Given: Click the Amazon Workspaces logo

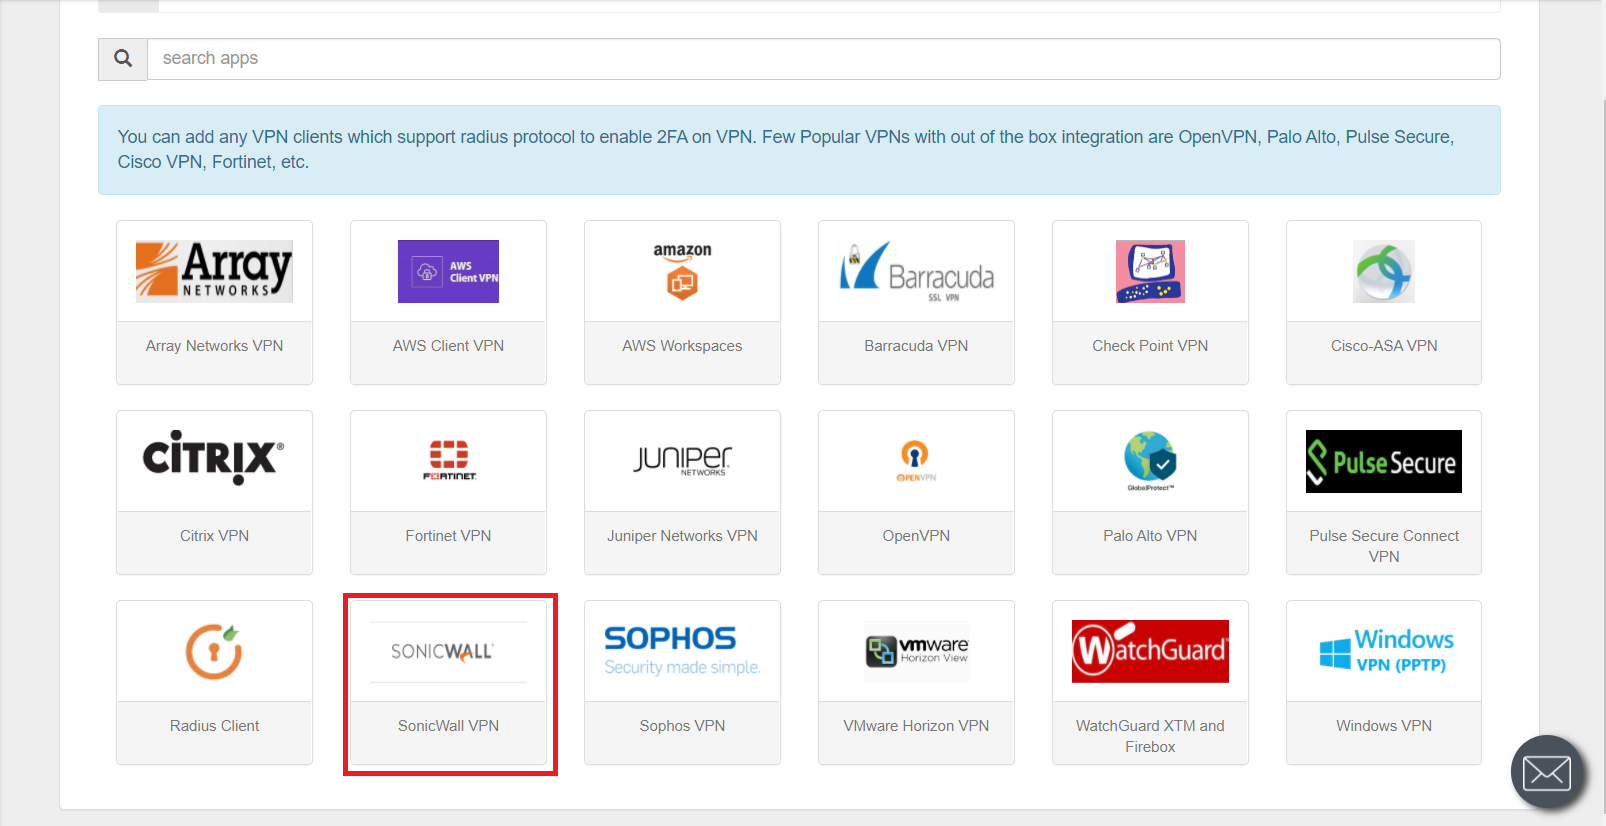Looking at the screenshot, I should coord(682,271).
